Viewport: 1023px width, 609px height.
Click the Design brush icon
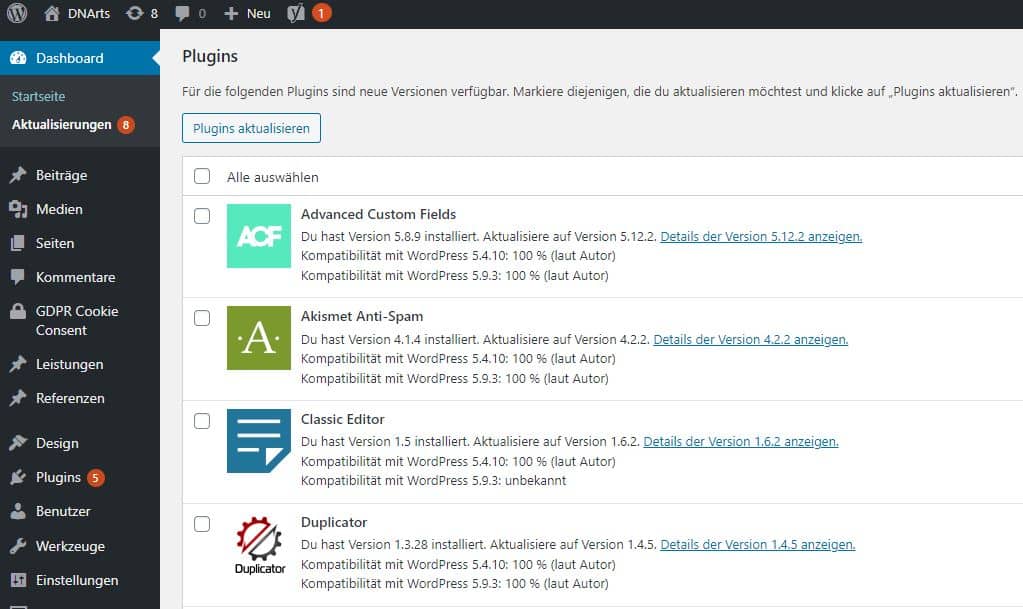coord(18,443)
